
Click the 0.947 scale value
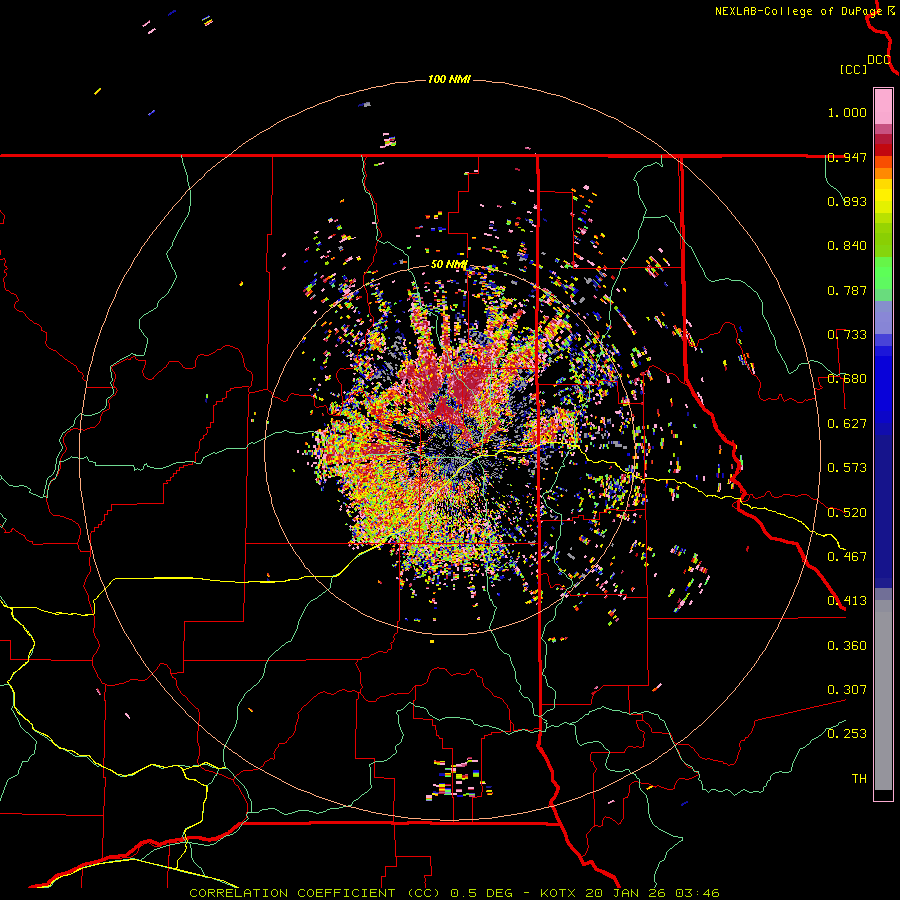click(x=847, y=157)
